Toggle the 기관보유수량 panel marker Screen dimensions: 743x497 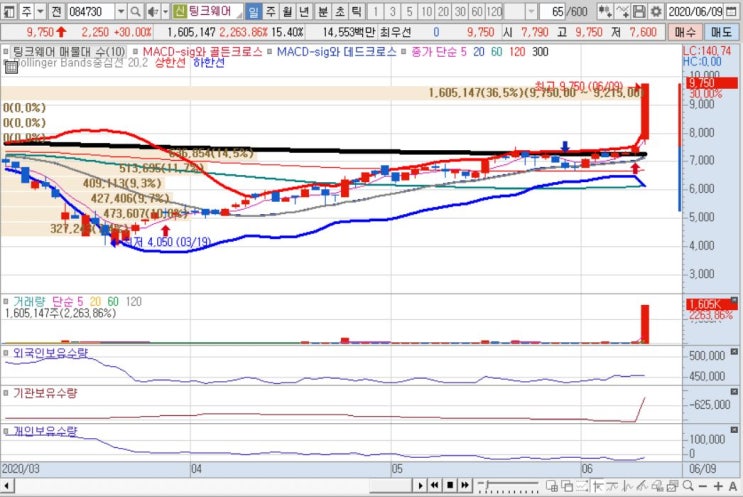6,393
